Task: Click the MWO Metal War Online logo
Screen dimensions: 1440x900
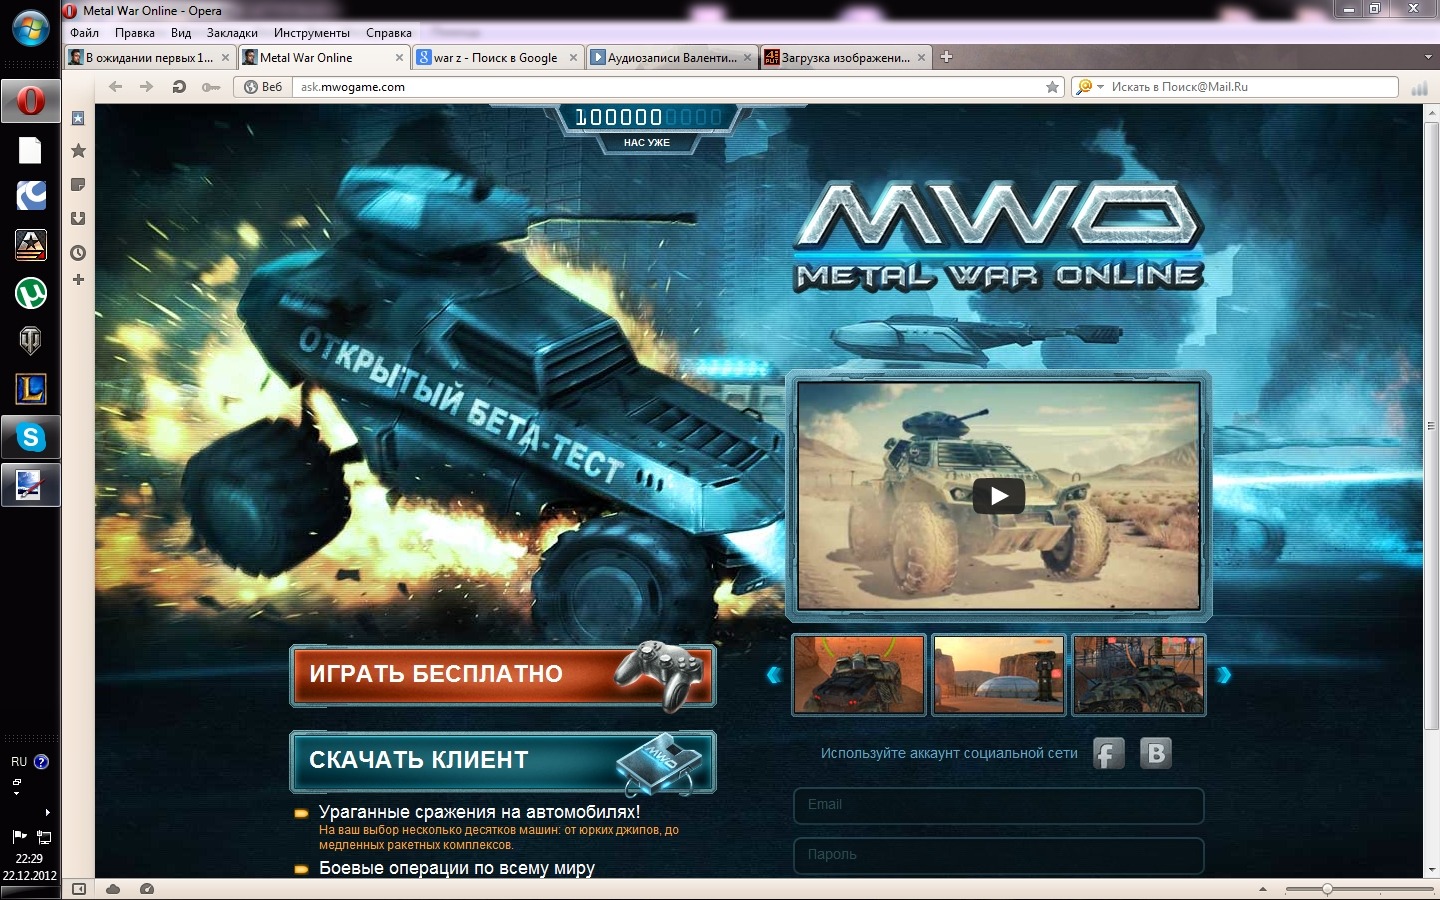Action: click(x=999, y=238)
